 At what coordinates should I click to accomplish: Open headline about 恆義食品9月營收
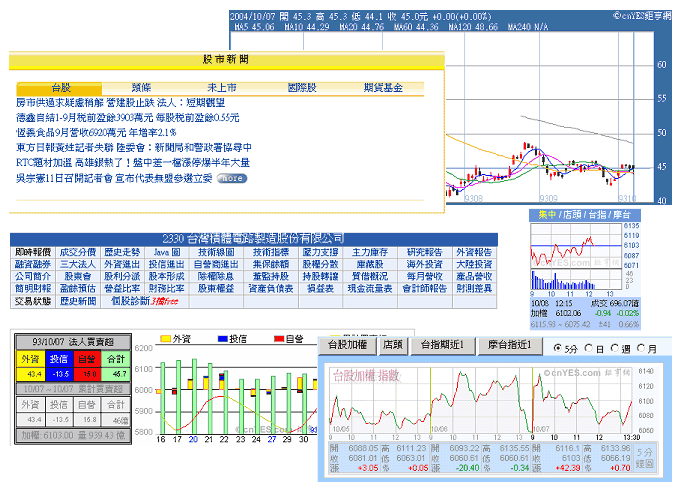tap(96, 133)
